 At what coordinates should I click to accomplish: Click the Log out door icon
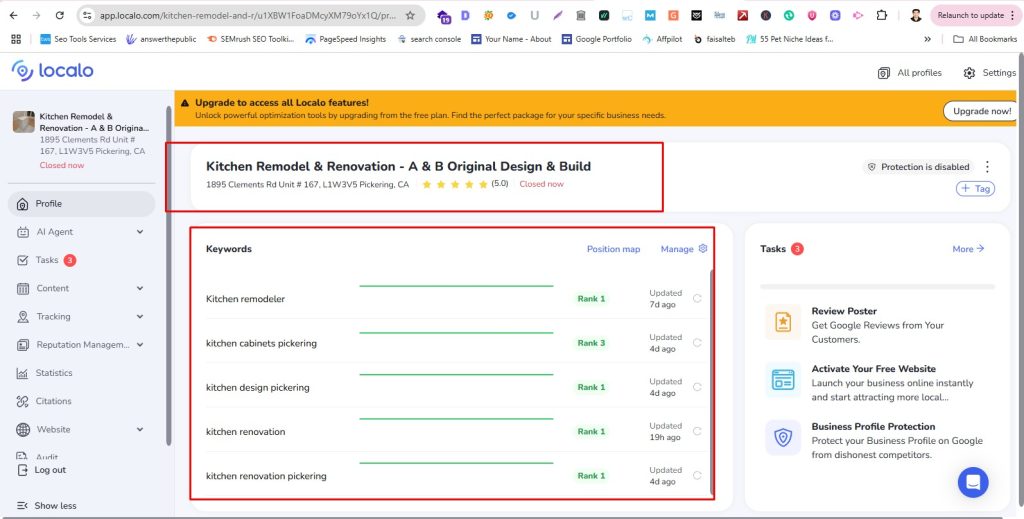(22, 470)
